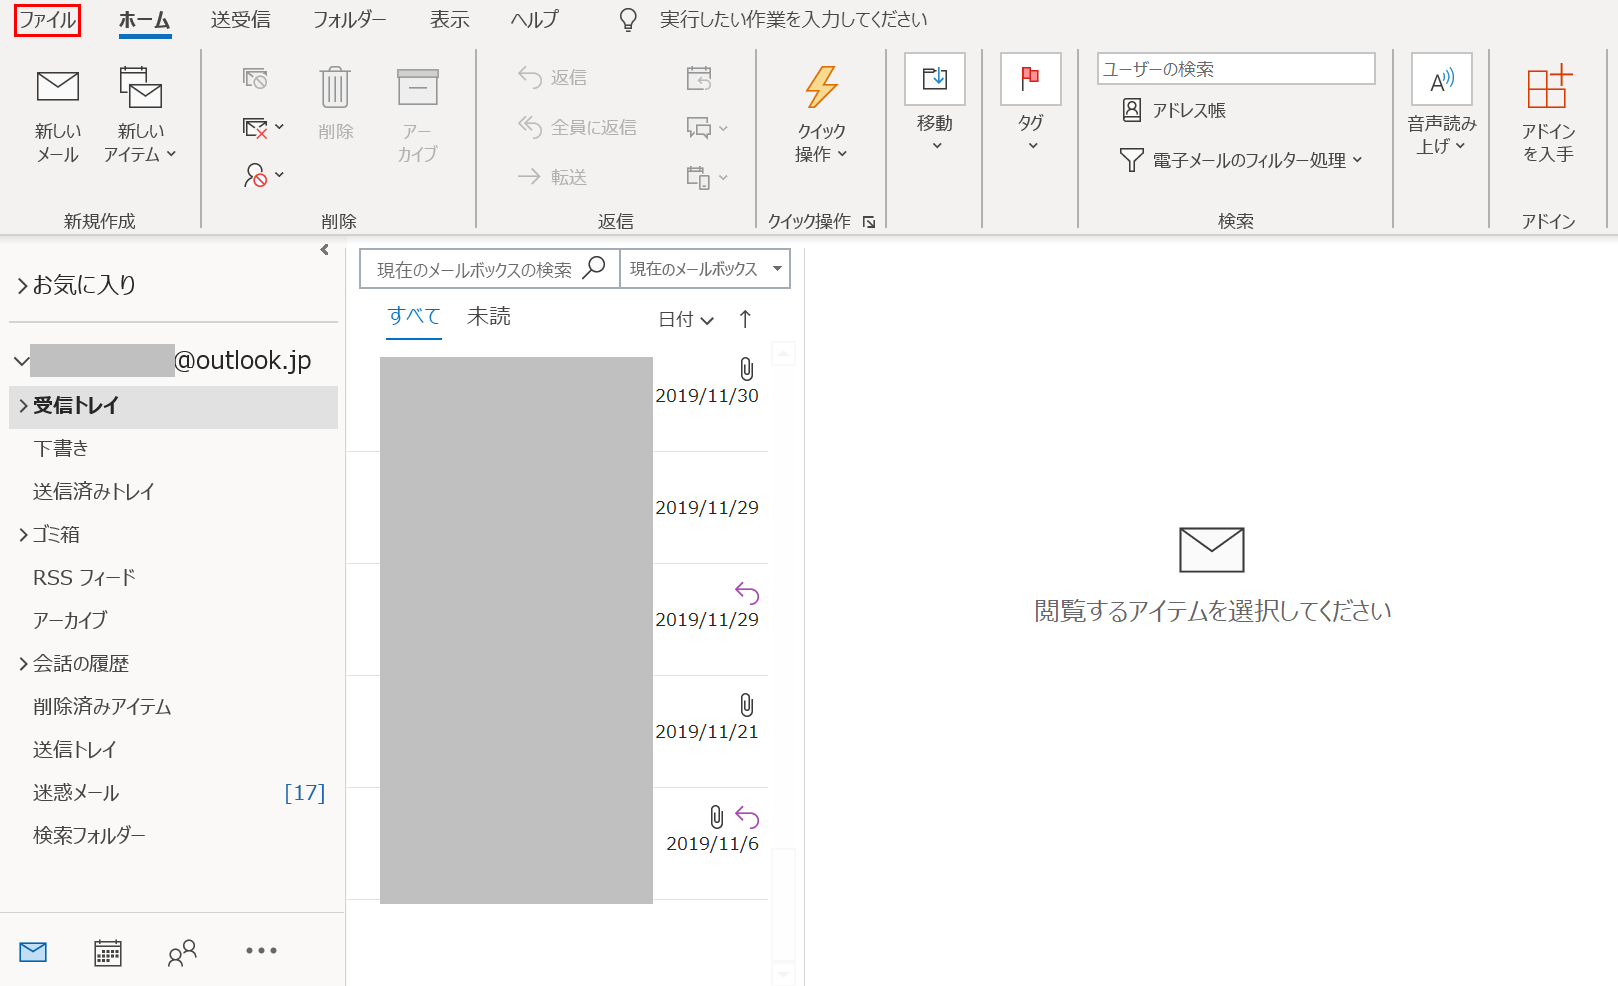Open the message dated 2019/11/6

(x=557, y=844)
